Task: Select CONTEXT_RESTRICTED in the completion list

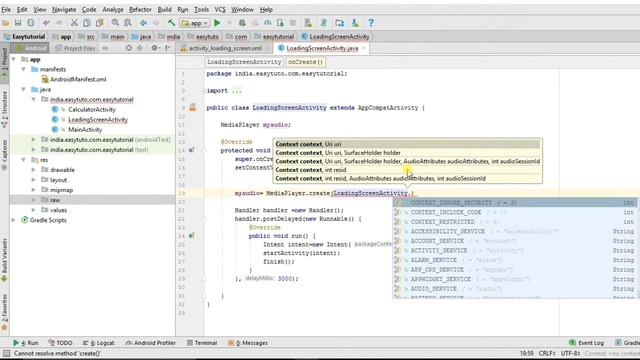Action: pyautogui.click(x=515, y=222)
